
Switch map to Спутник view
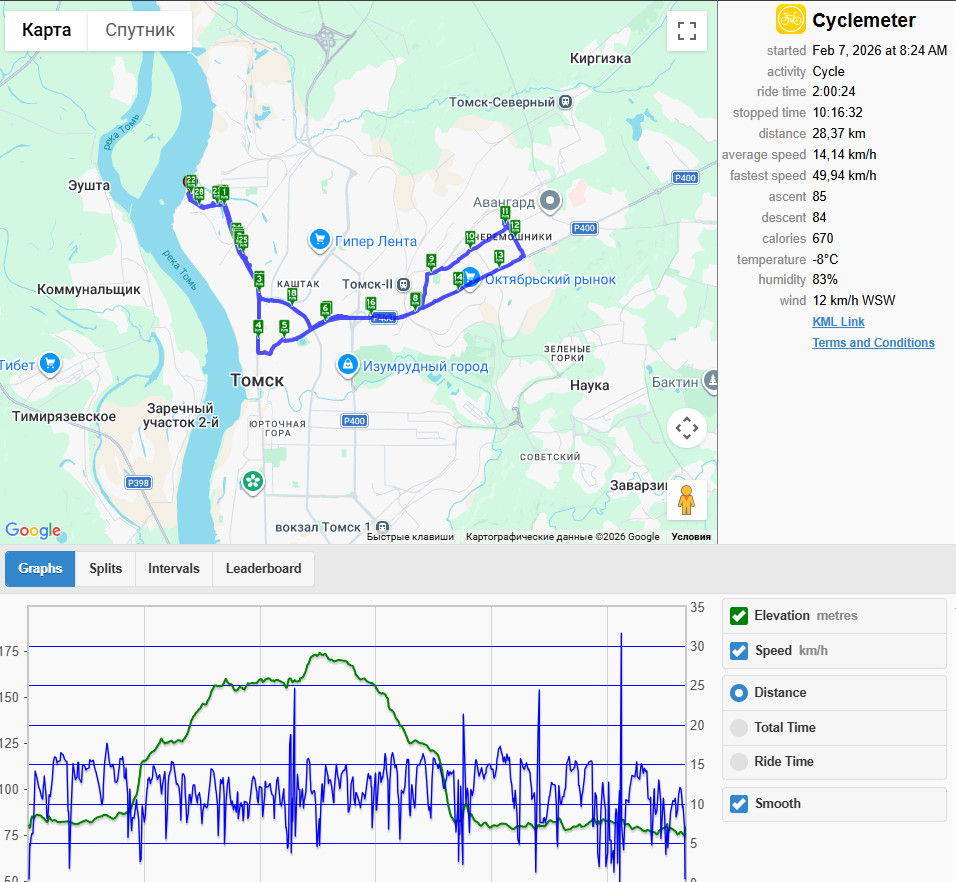[x=140, y=30]
